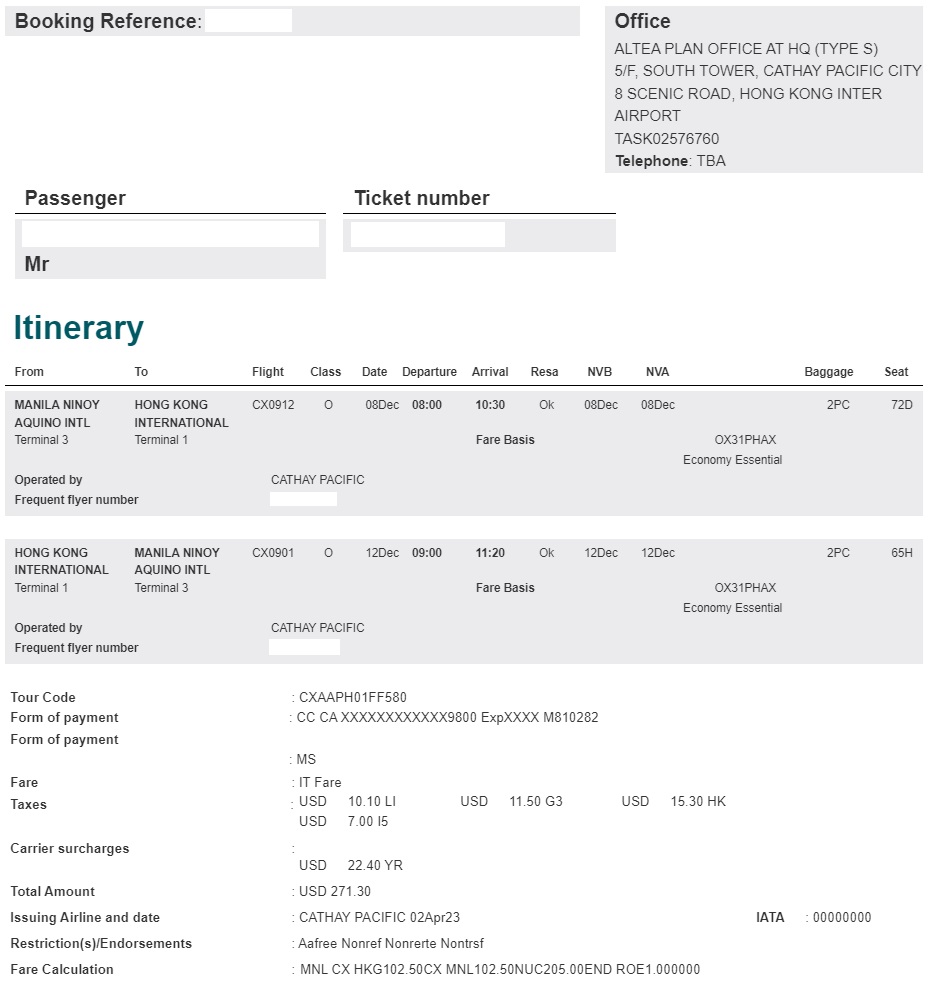
Task: Select flight number CX0901
Action: 273,553
